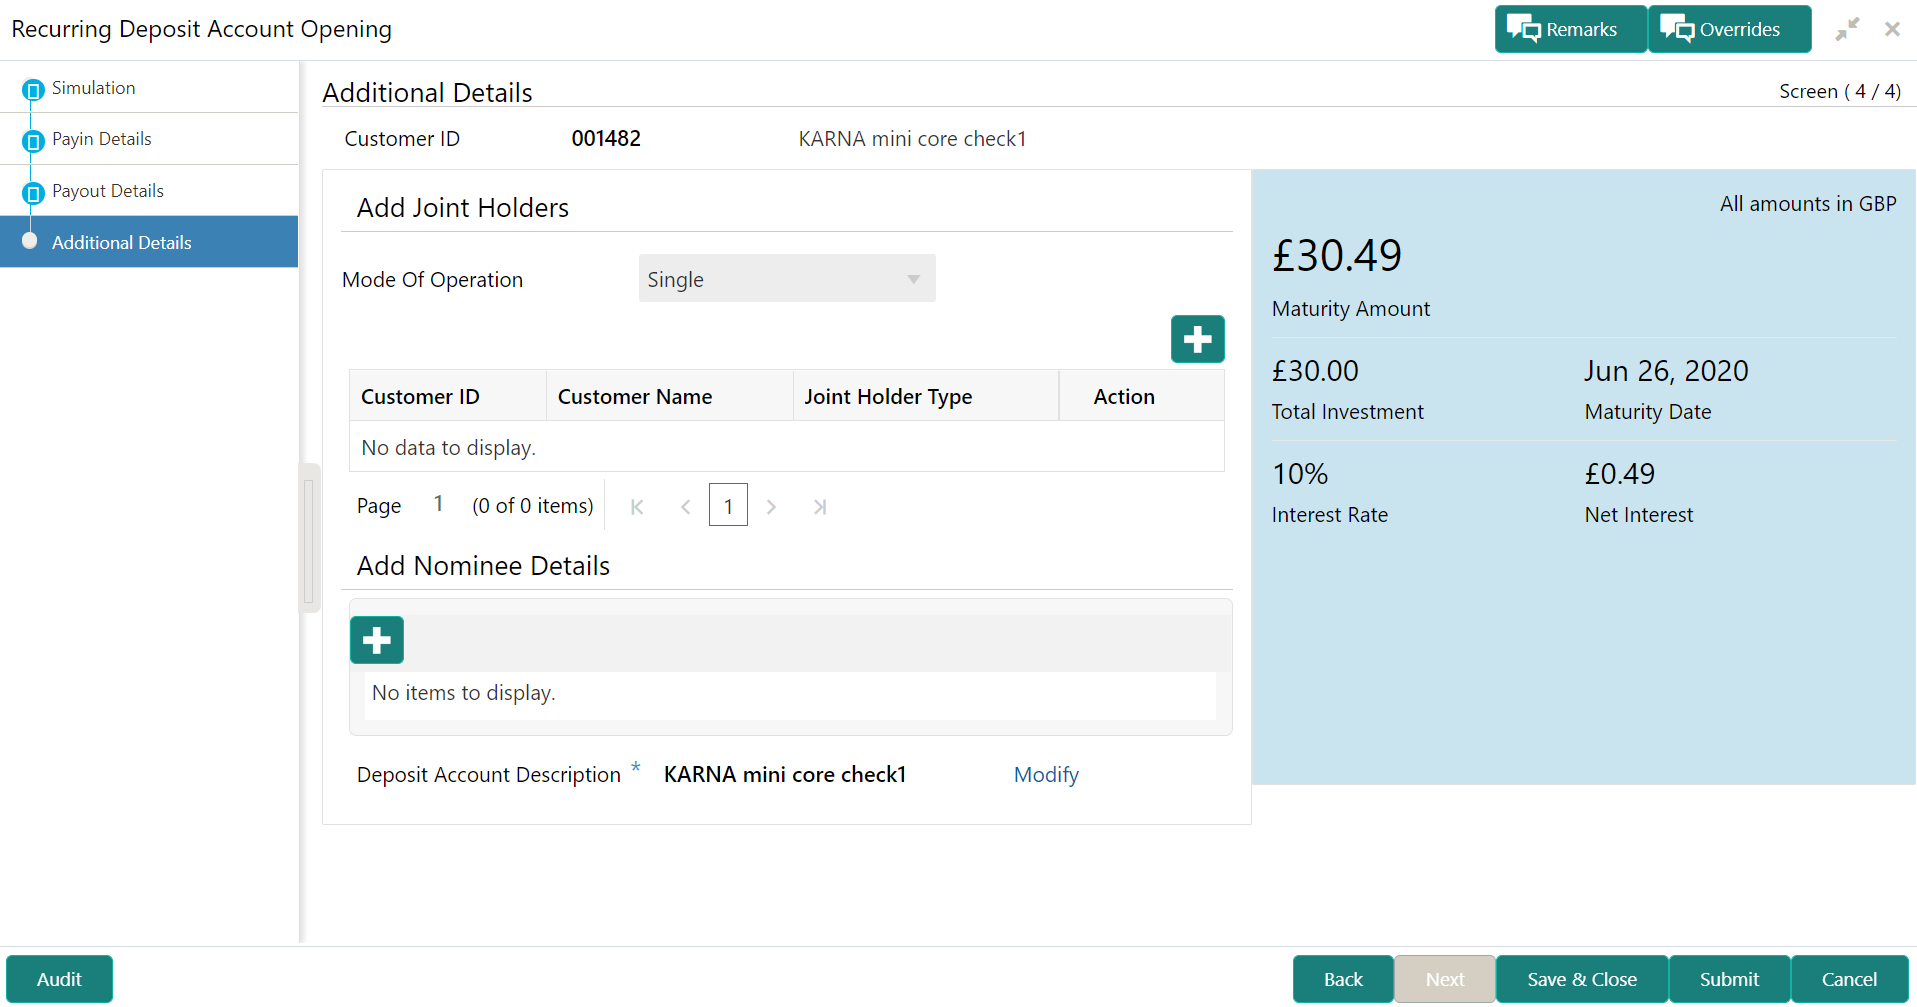Click 'No items to display.' text
Image resolution: width=1917 pixels, height=1007 pixels.
pyautogui.click(x=464, y=693)
